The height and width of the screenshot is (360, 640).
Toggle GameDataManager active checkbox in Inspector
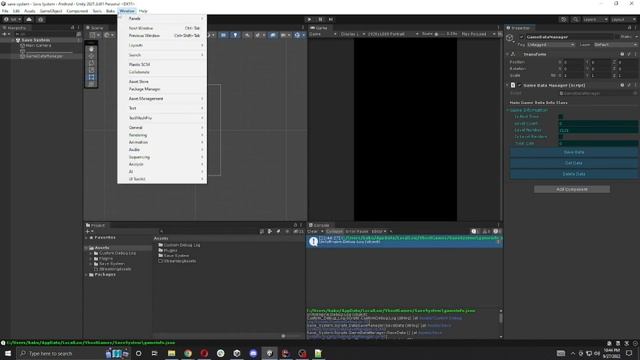(521, 37)
